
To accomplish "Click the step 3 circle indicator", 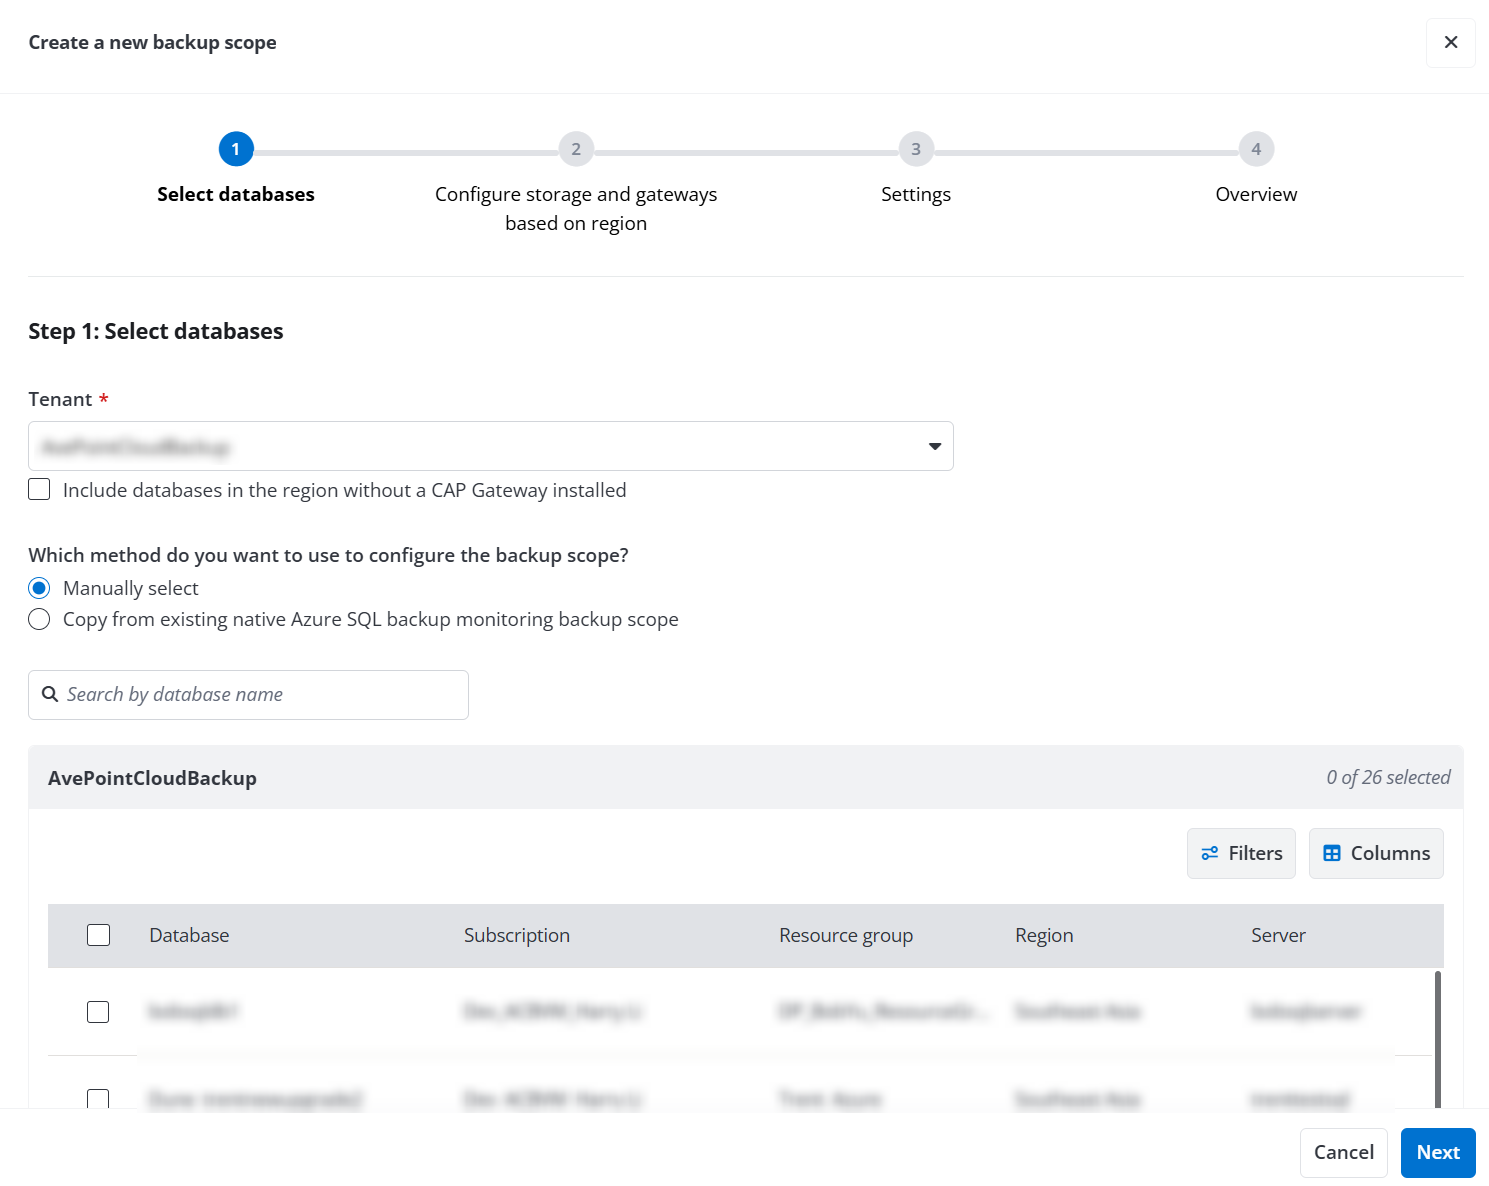I will pyautogui.click(x=916, y=148).
